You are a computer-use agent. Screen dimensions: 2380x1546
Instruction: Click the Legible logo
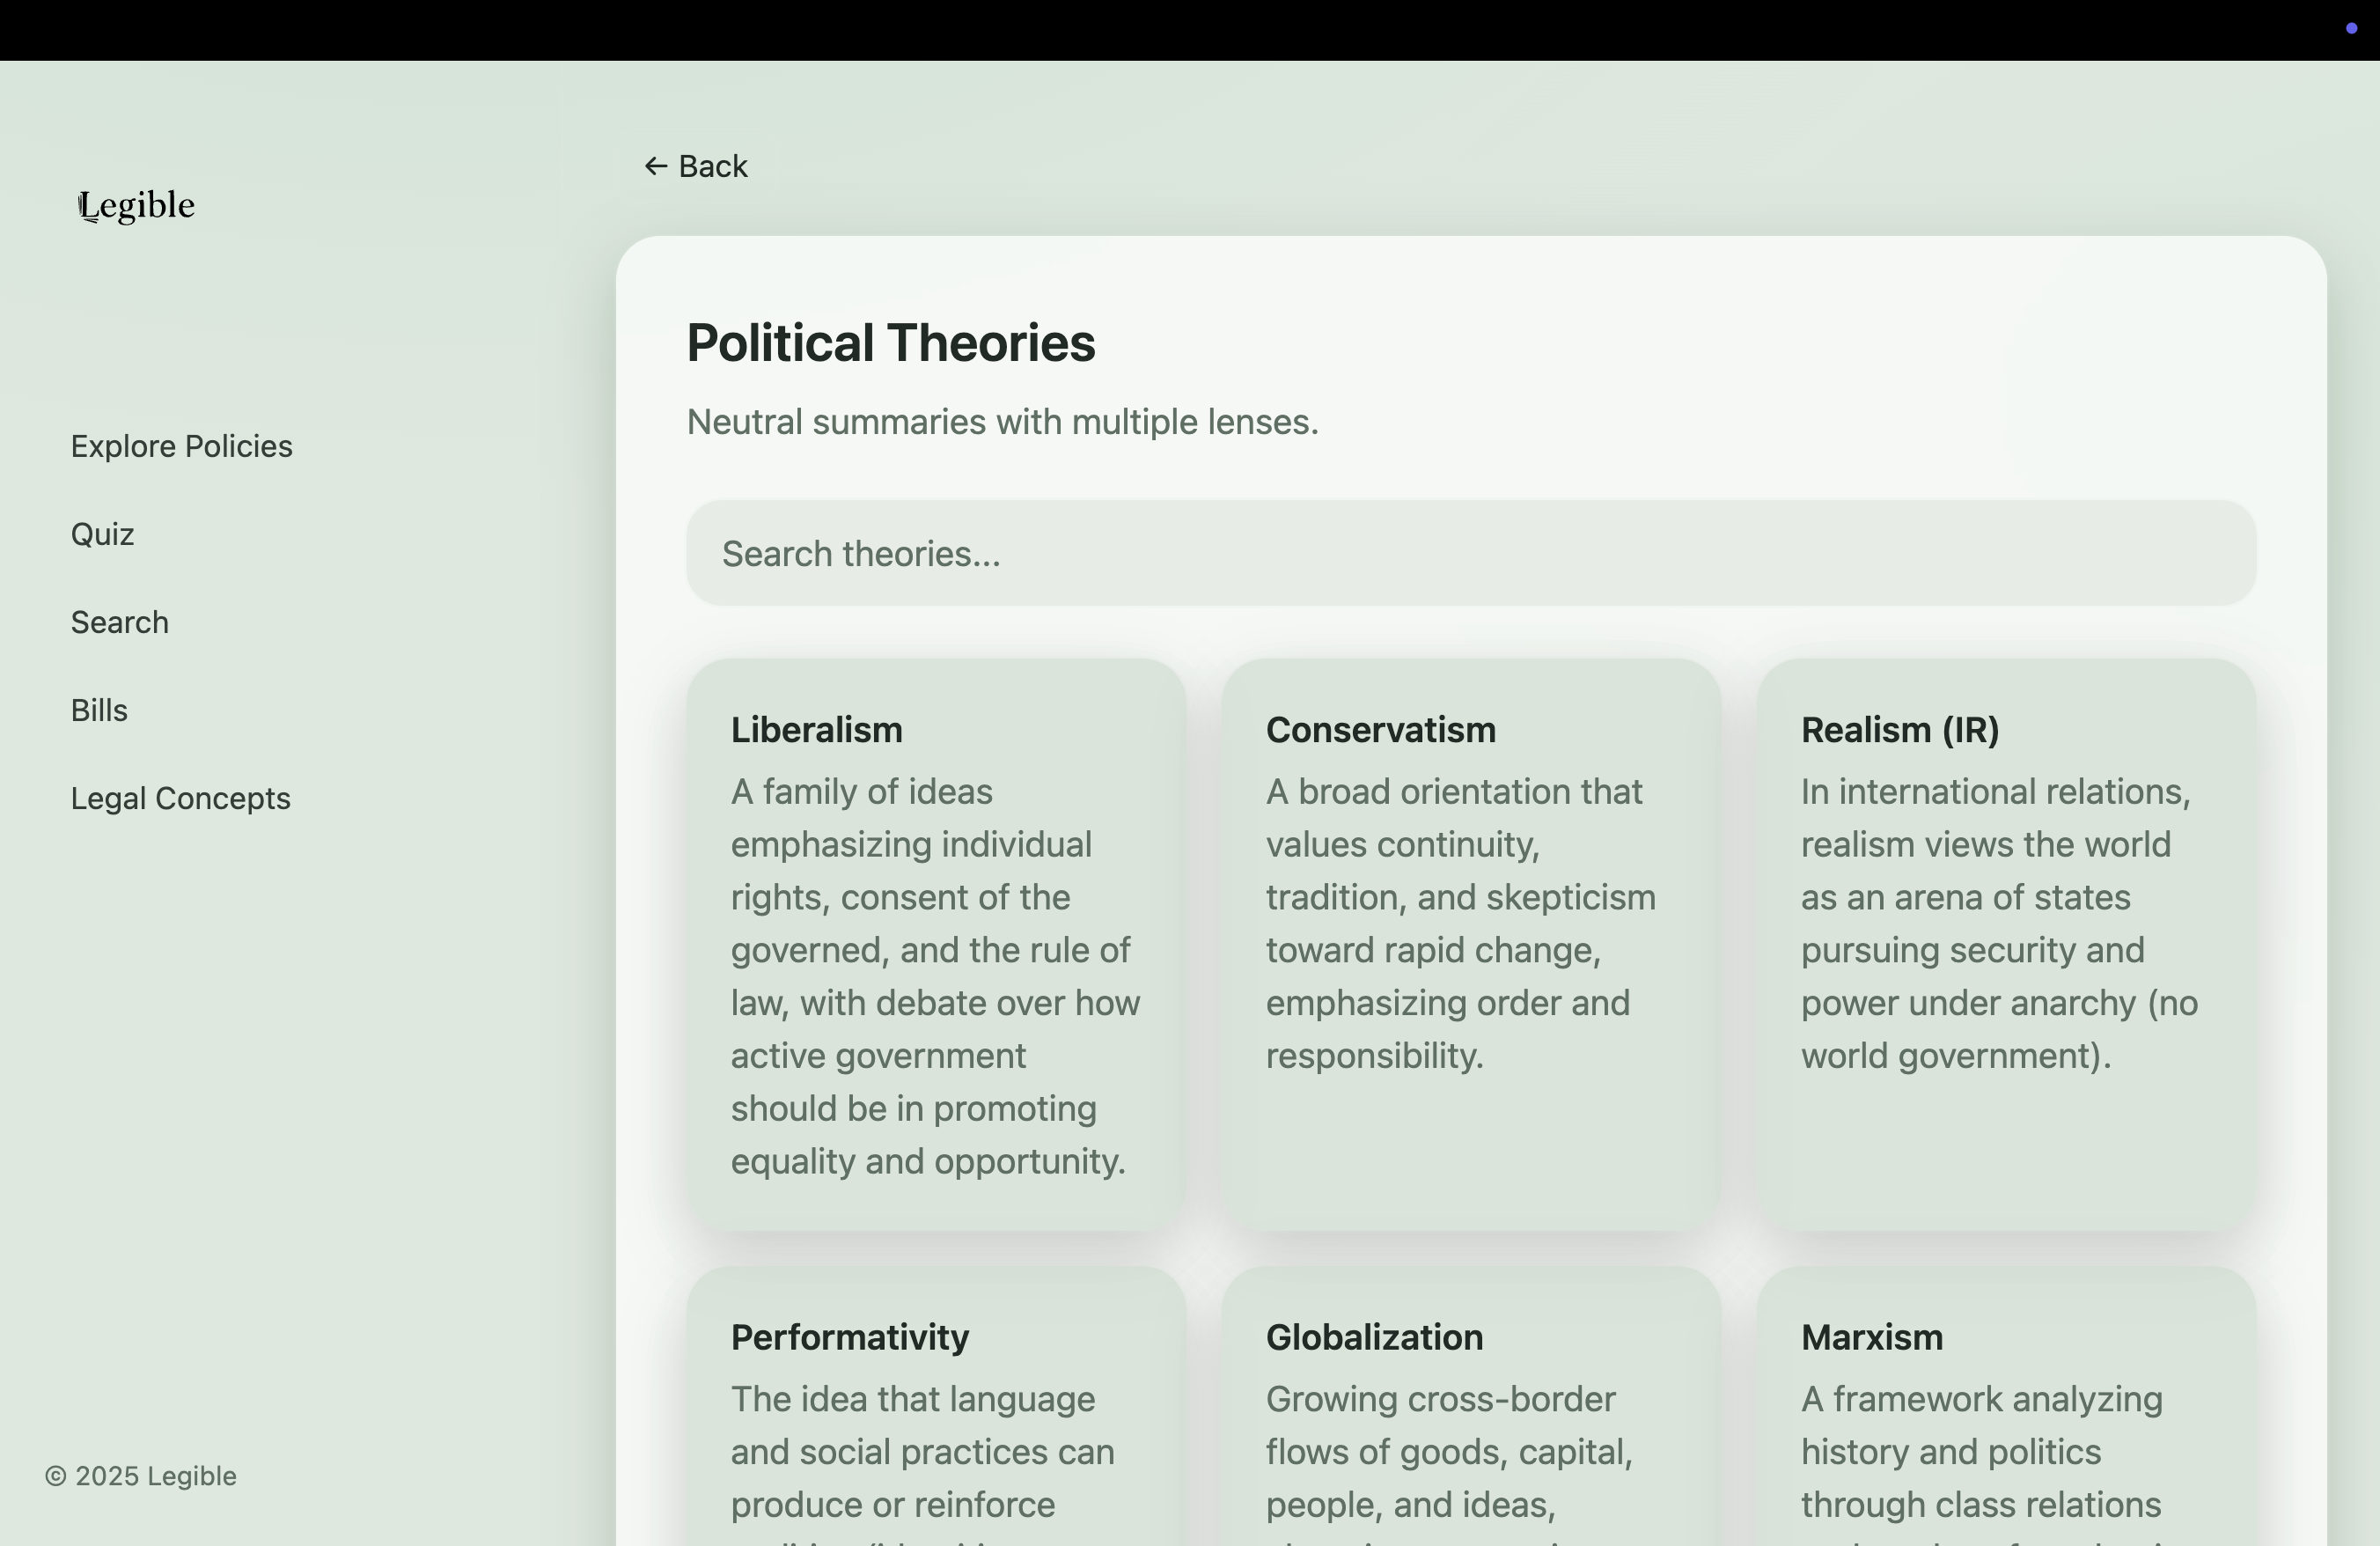pyautogui.click(x=137, y=205)
